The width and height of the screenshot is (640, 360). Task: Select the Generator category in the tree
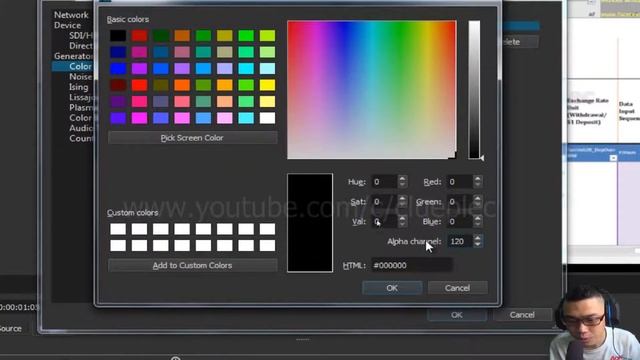tap(73, 56)
